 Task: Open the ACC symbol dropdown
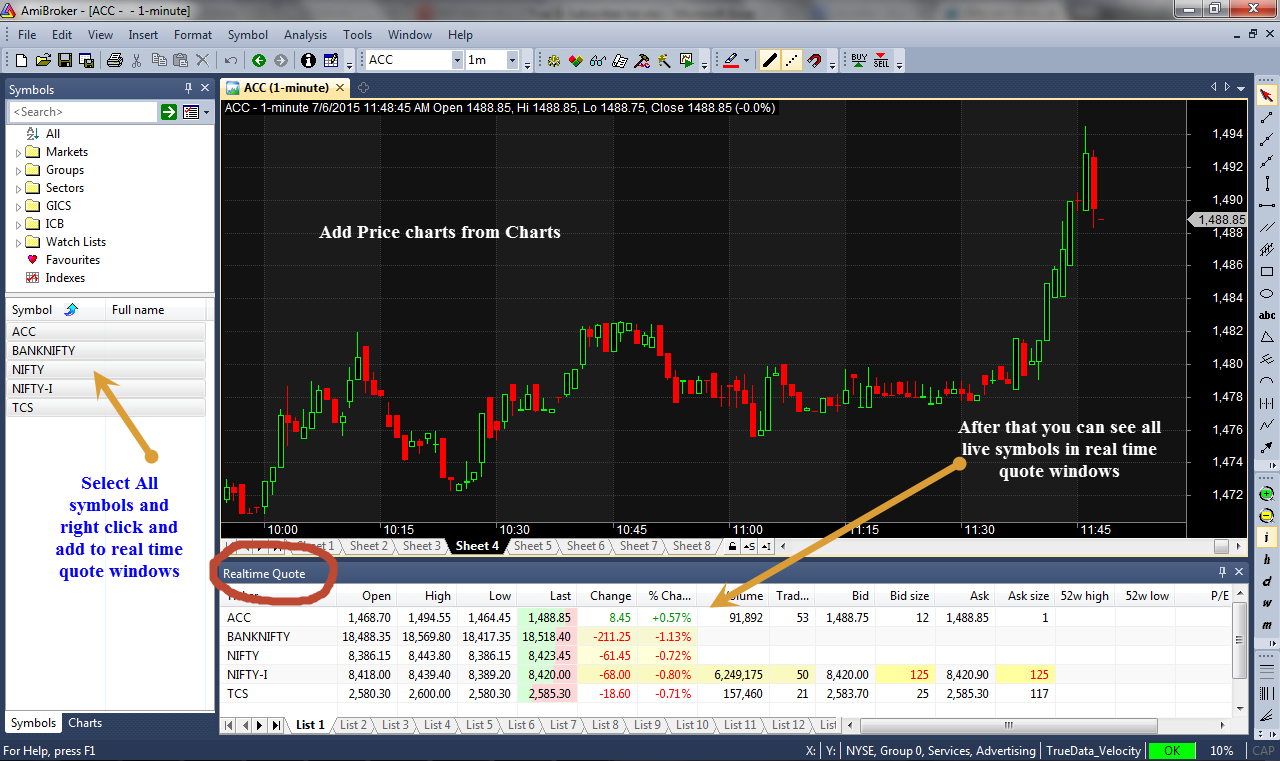(x=456, y=60)
